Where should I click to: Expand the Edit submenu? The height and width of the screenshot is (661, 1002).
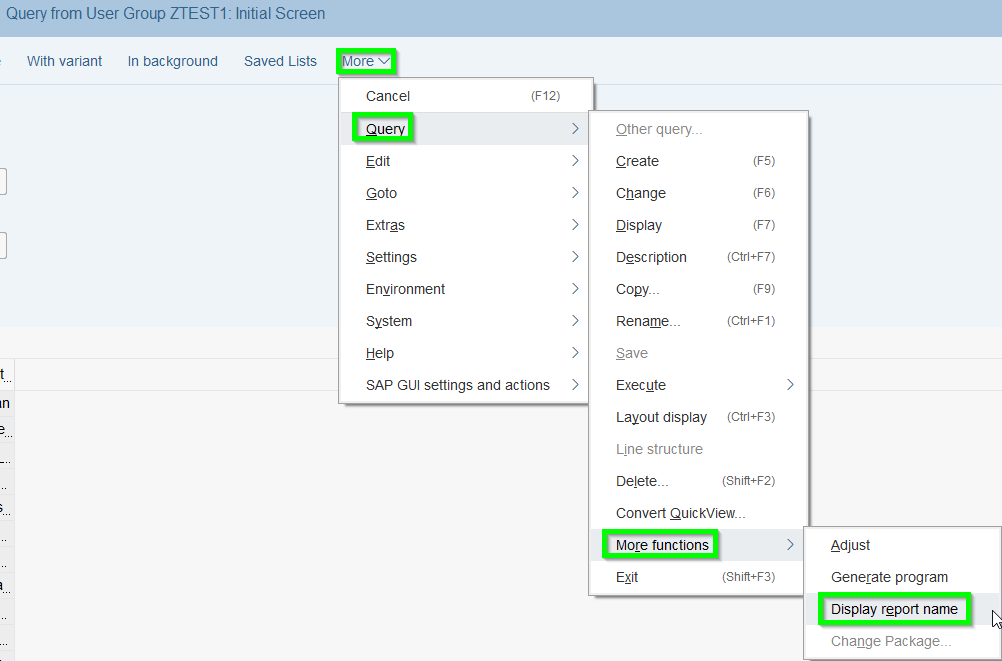(x=378, y=161)
